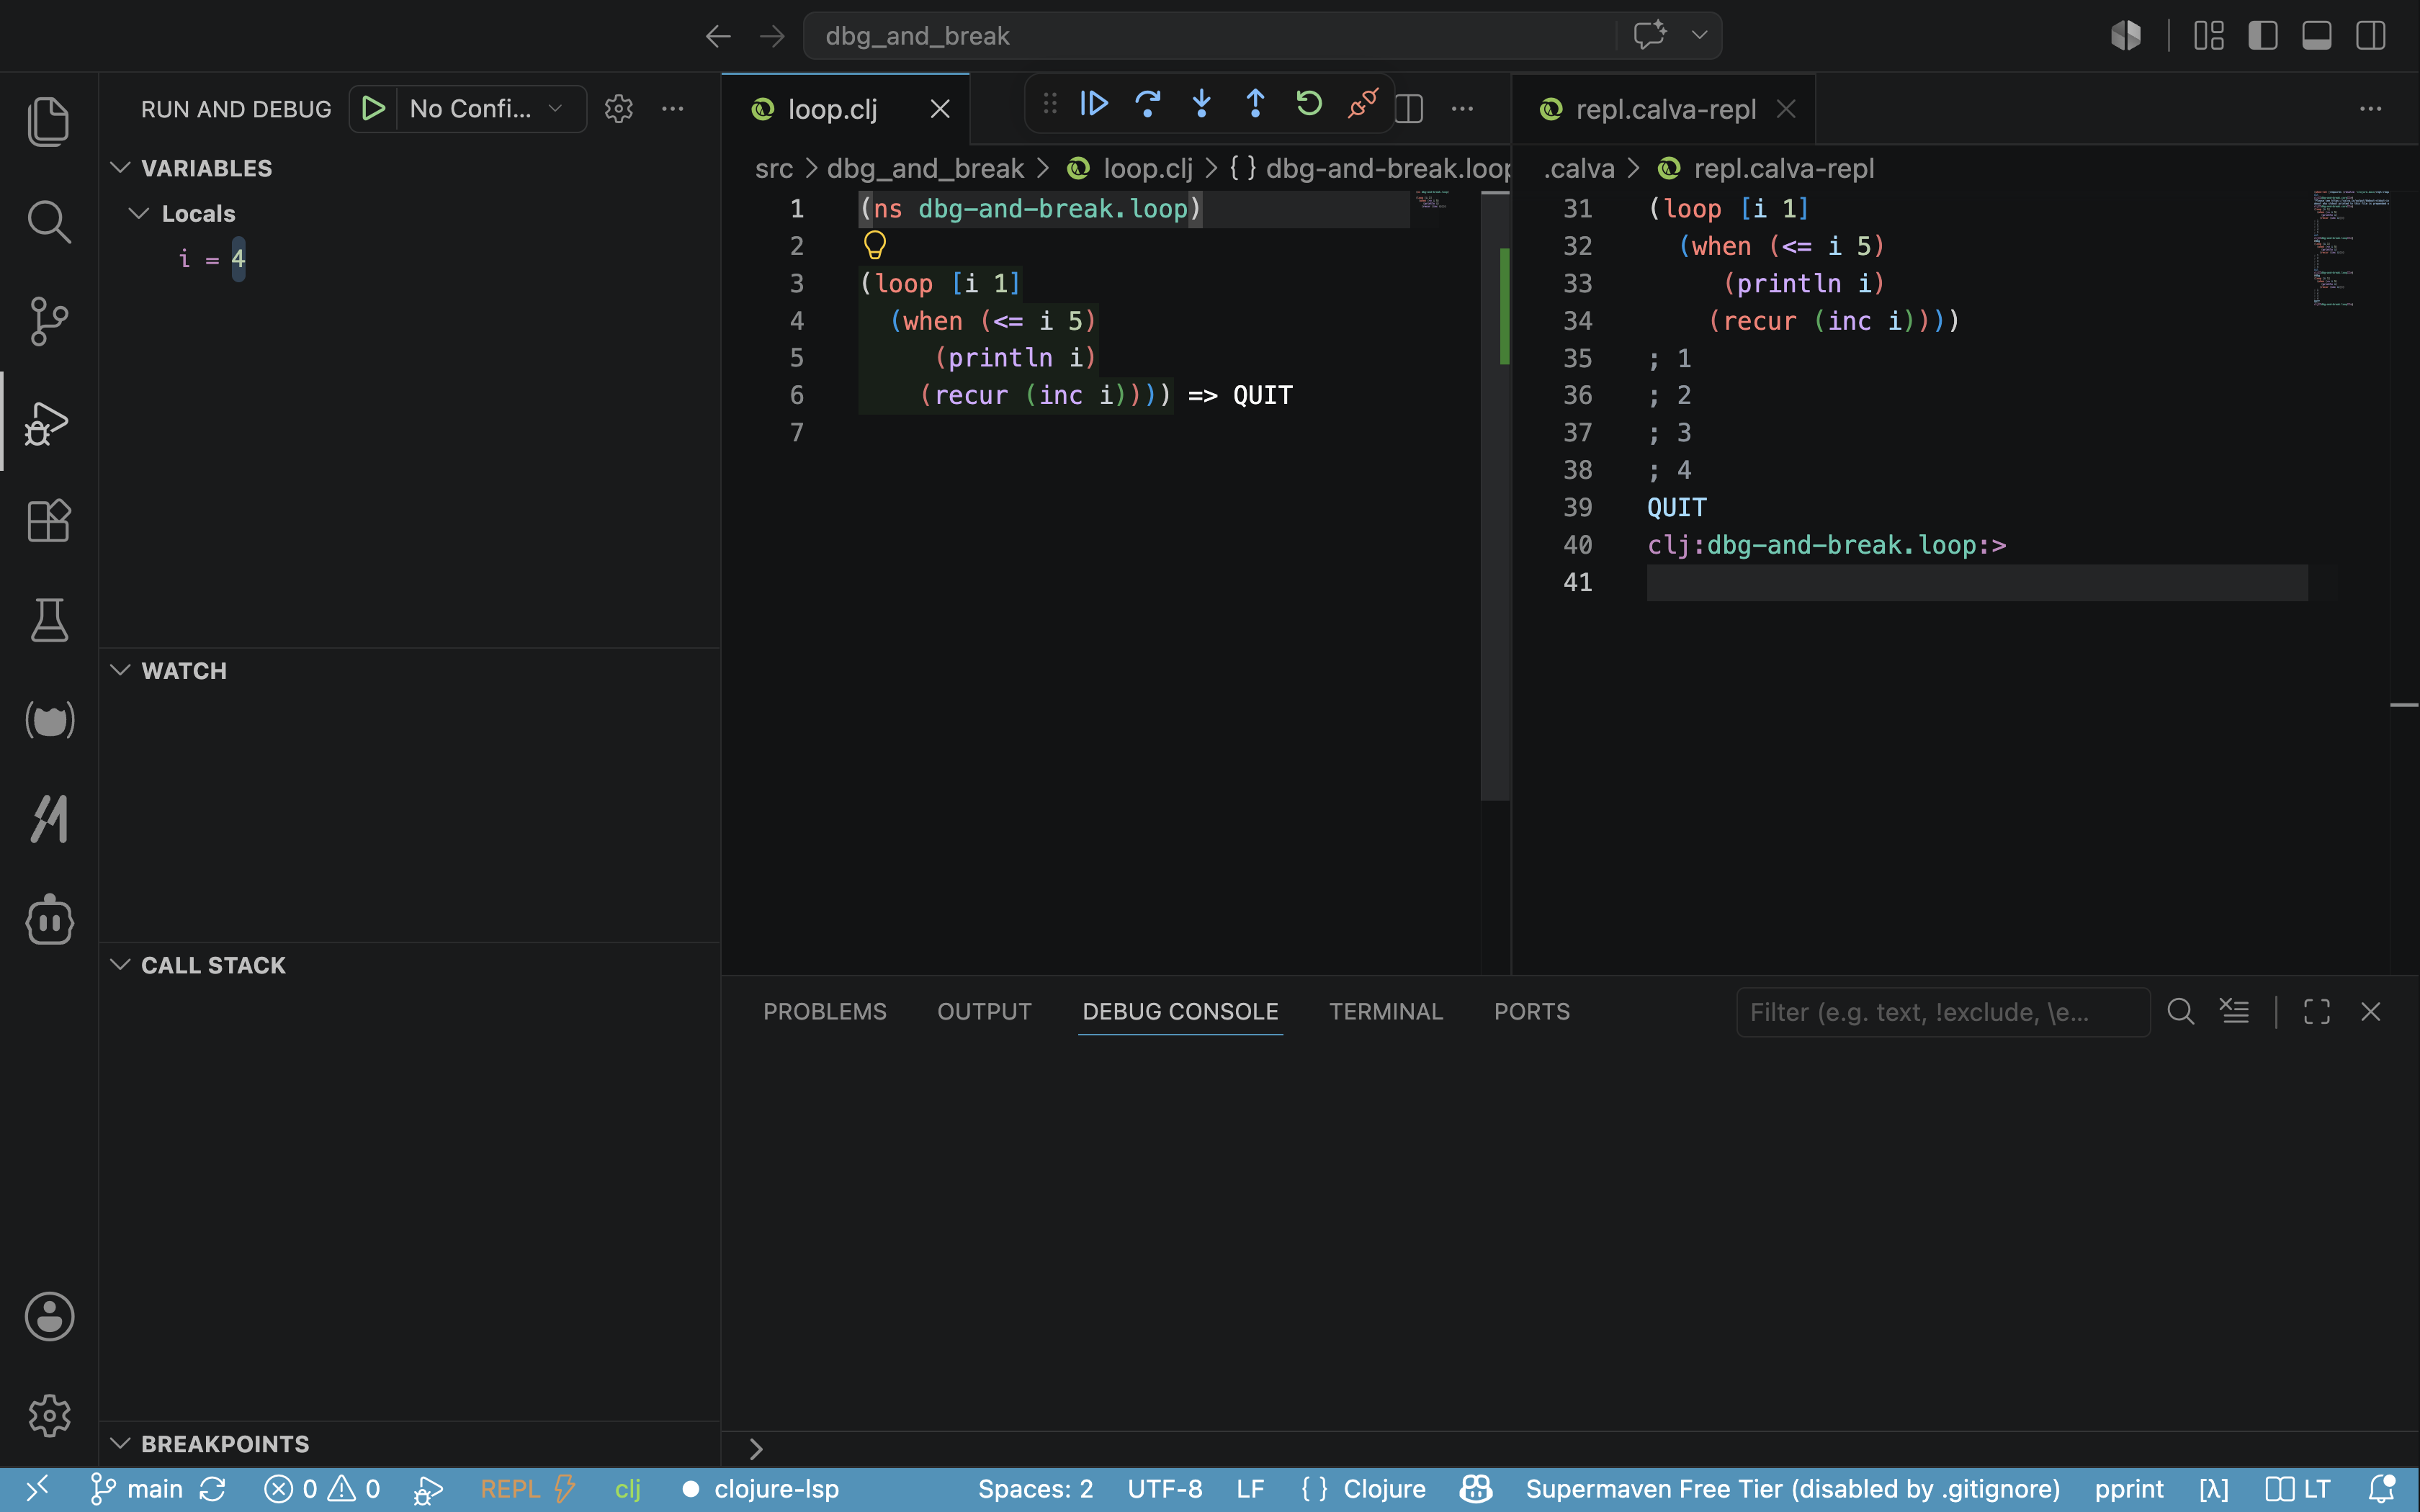Screen dimensions: 2420x1512
Task: Close the repl.calva-repl tab
Action: (1786, 108)
